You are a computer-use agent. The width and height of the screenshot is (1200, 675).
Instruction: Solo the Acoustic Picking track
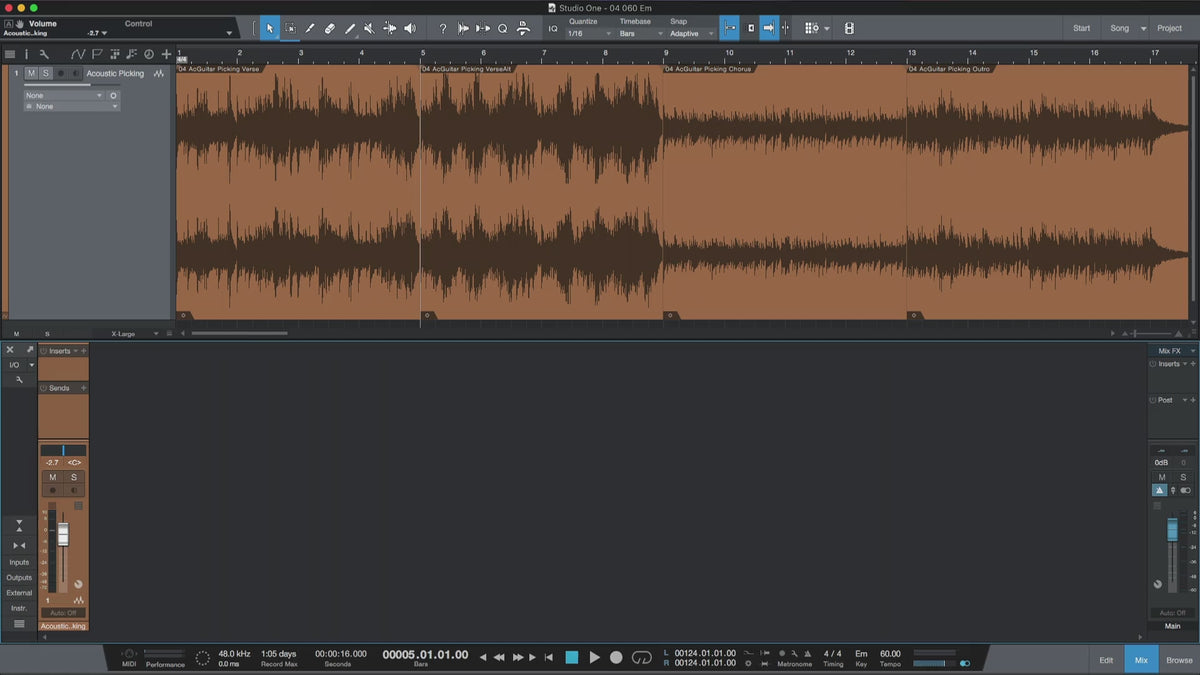pos(45,73)
